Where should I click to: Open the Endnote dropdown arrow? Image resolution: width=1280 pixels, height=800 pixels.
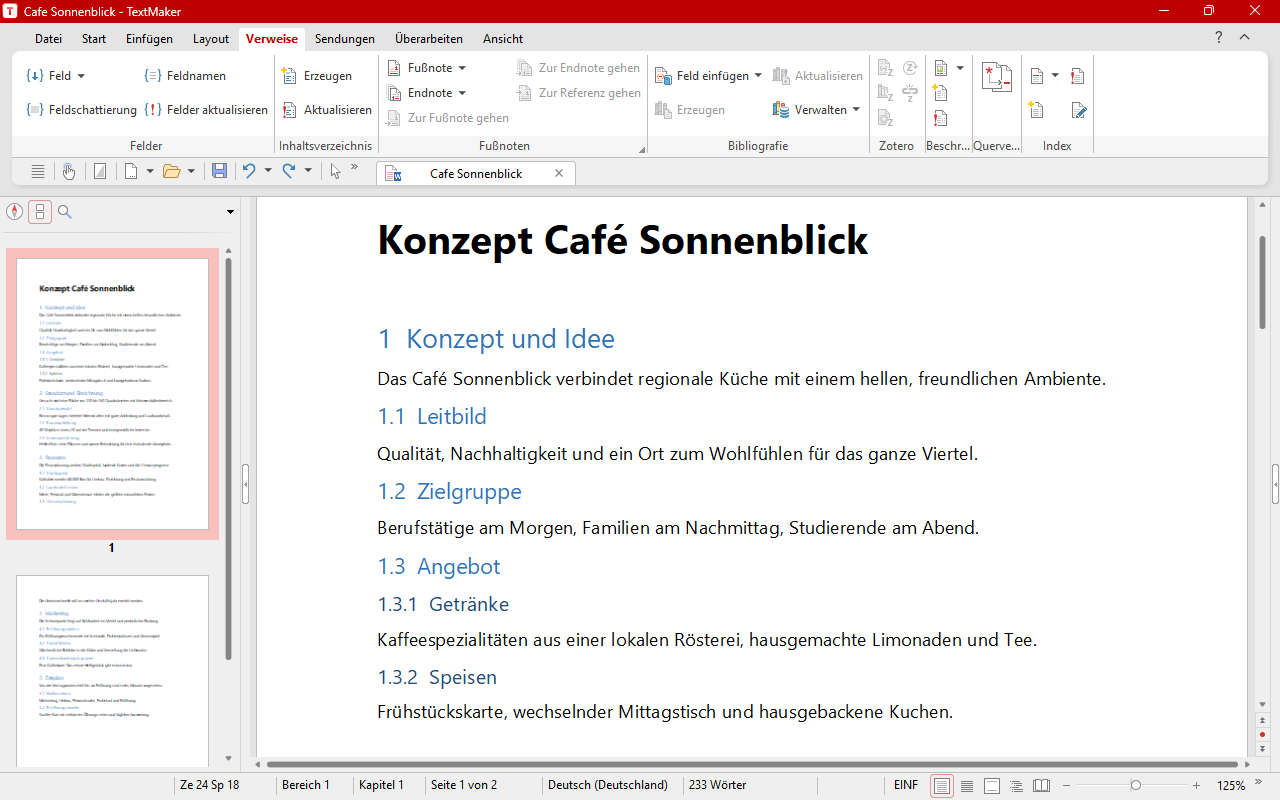click(462, 93)
